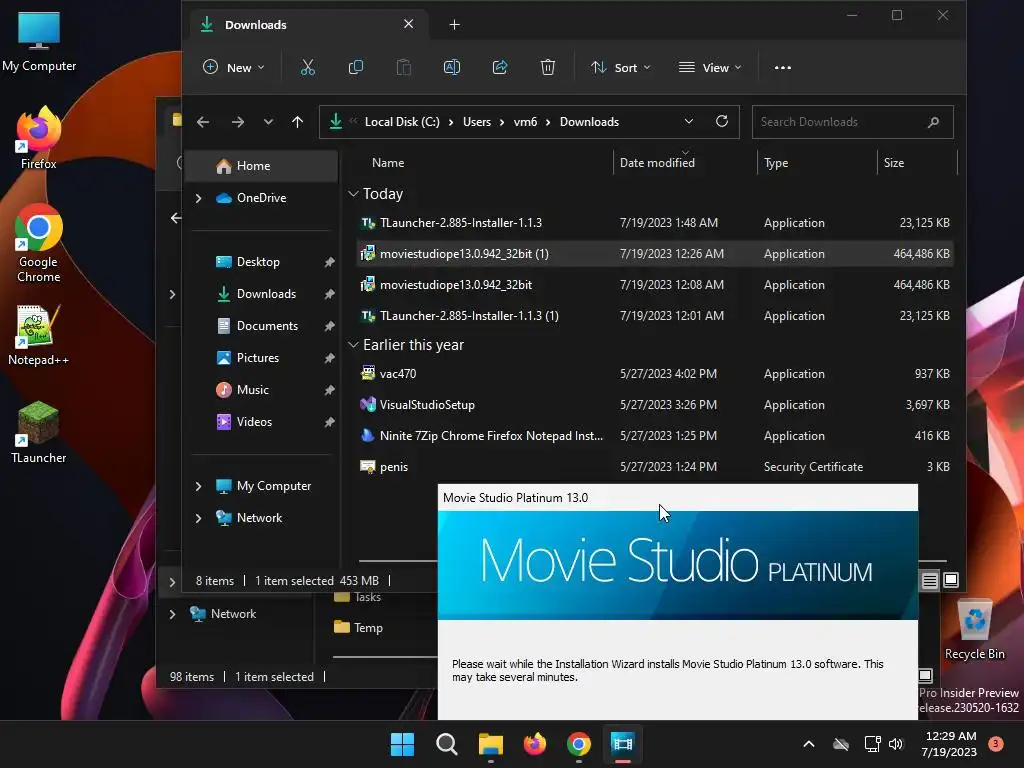Click the Windows Start button
1024x768 pixels.
click(402, 744)
